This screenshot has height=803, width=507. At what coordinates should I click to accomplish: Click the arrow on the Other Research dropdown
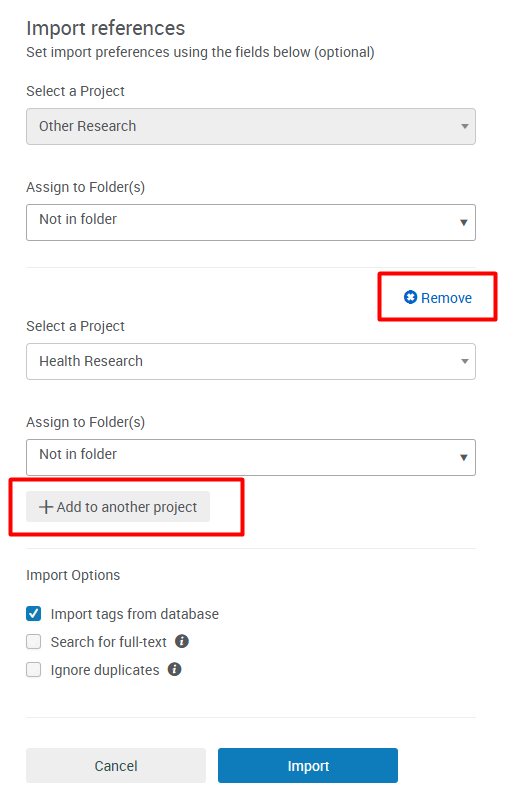coord(464,126)
